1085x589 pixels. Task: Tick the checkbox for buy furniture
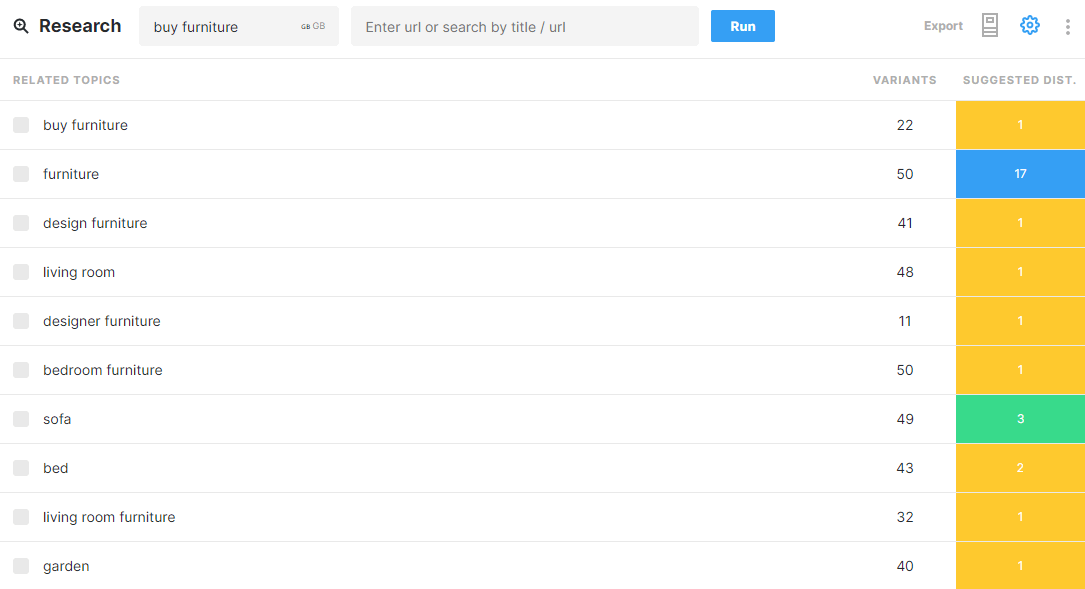click(21, 125)
